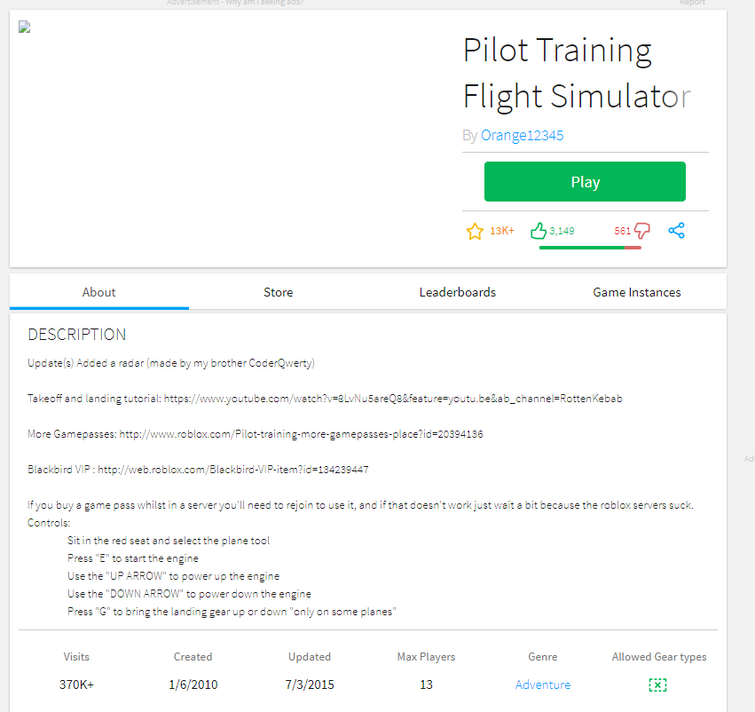The image size is (755, 712).
Task: Click the share icon
Action: click(677, 231)
